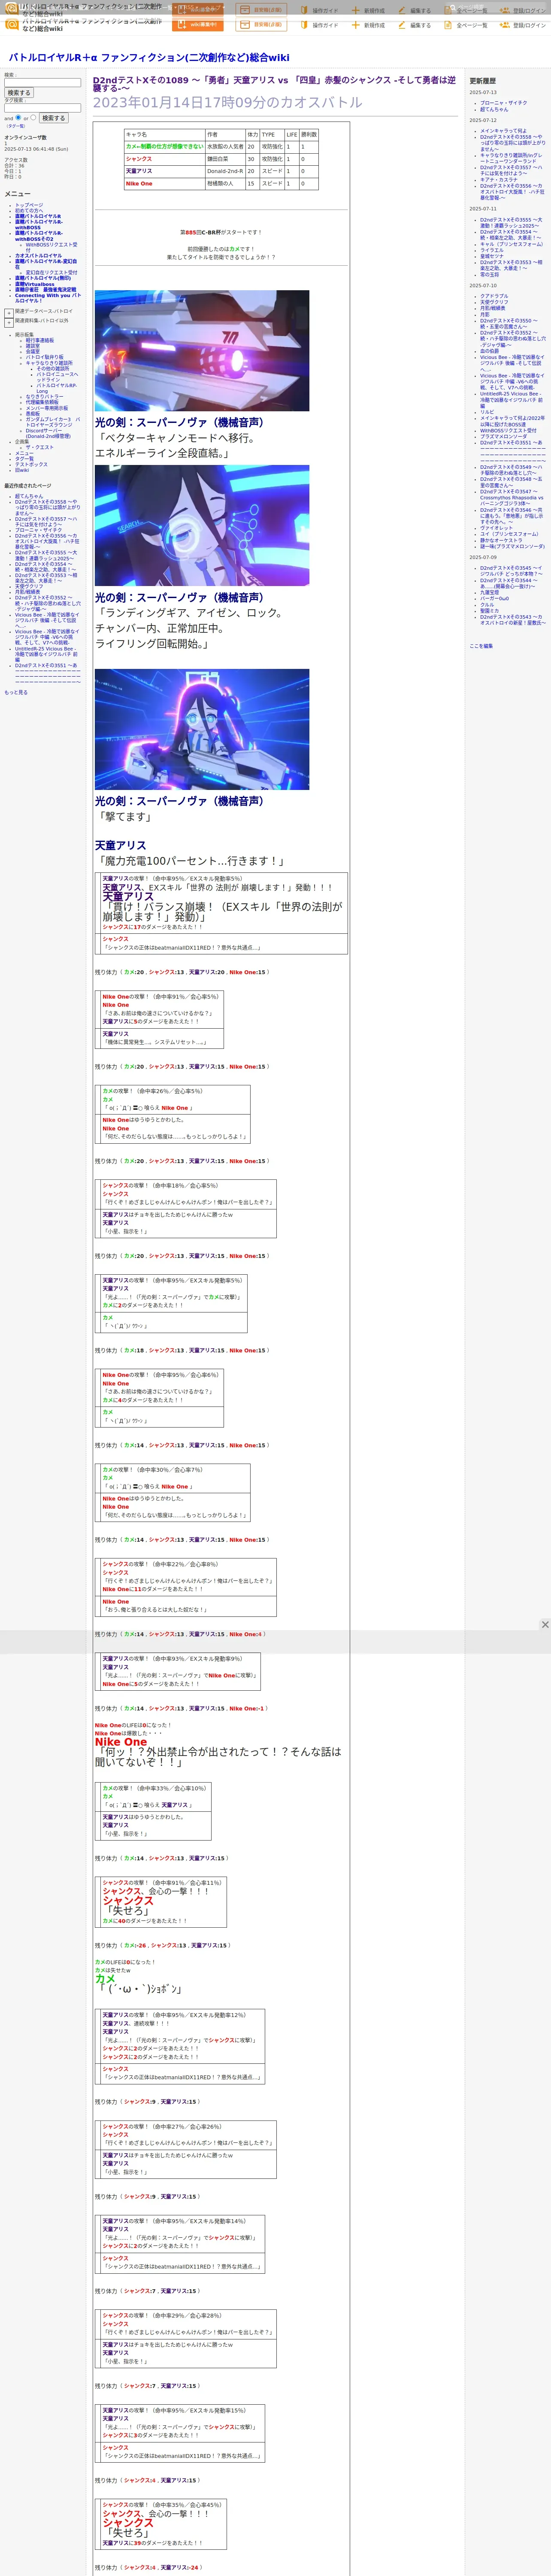Focus the タグ検索 input field
Screen dimensions: 551x2576
42,108
